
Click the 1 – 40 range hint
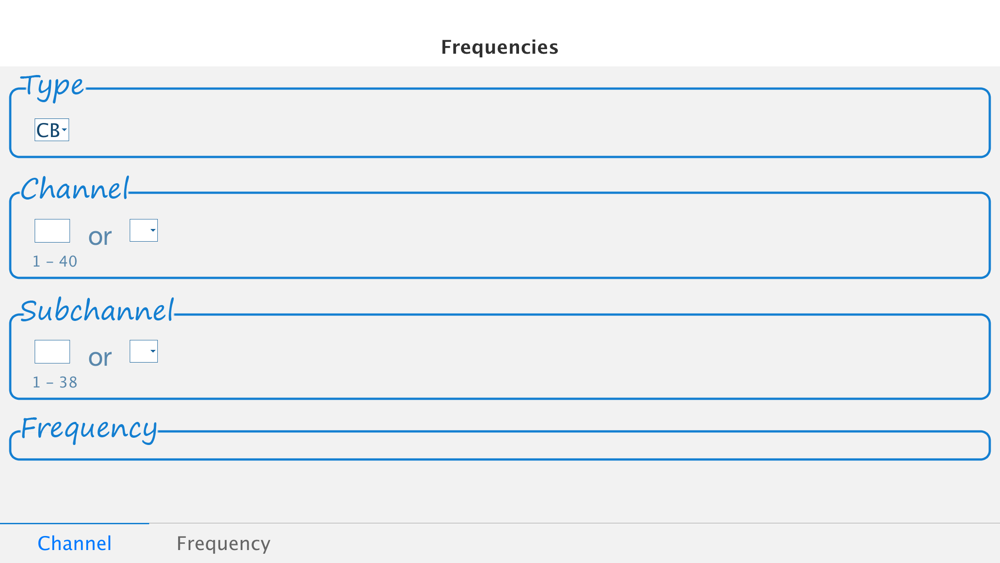click(55, 261)
